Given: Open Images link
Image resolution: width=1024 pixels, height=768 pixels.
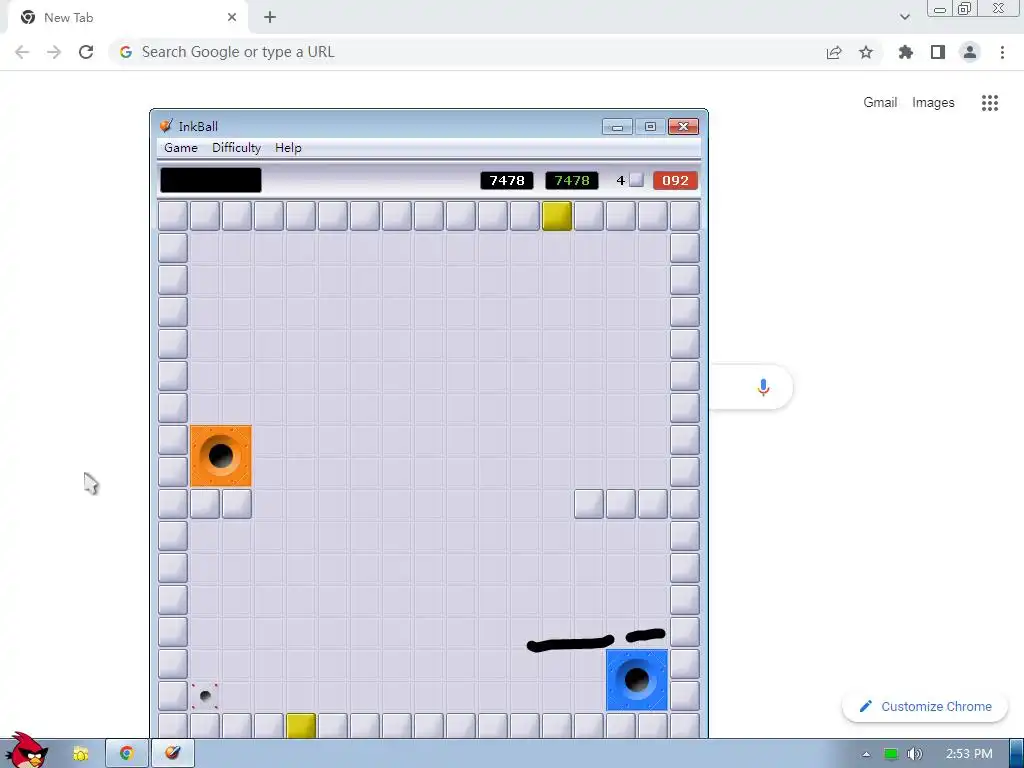Looking at the screenshot, I should (933, 103).
